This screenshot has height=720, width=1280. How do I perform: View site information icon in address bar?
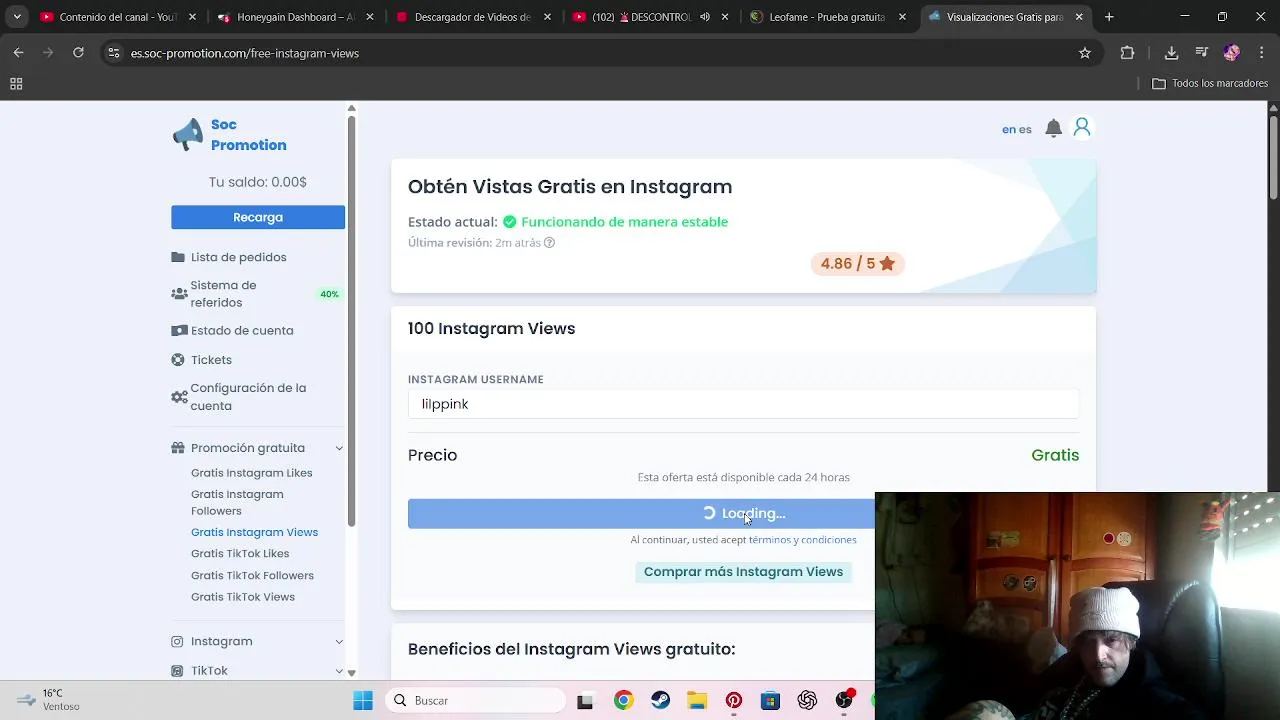[x=113, y=53]
